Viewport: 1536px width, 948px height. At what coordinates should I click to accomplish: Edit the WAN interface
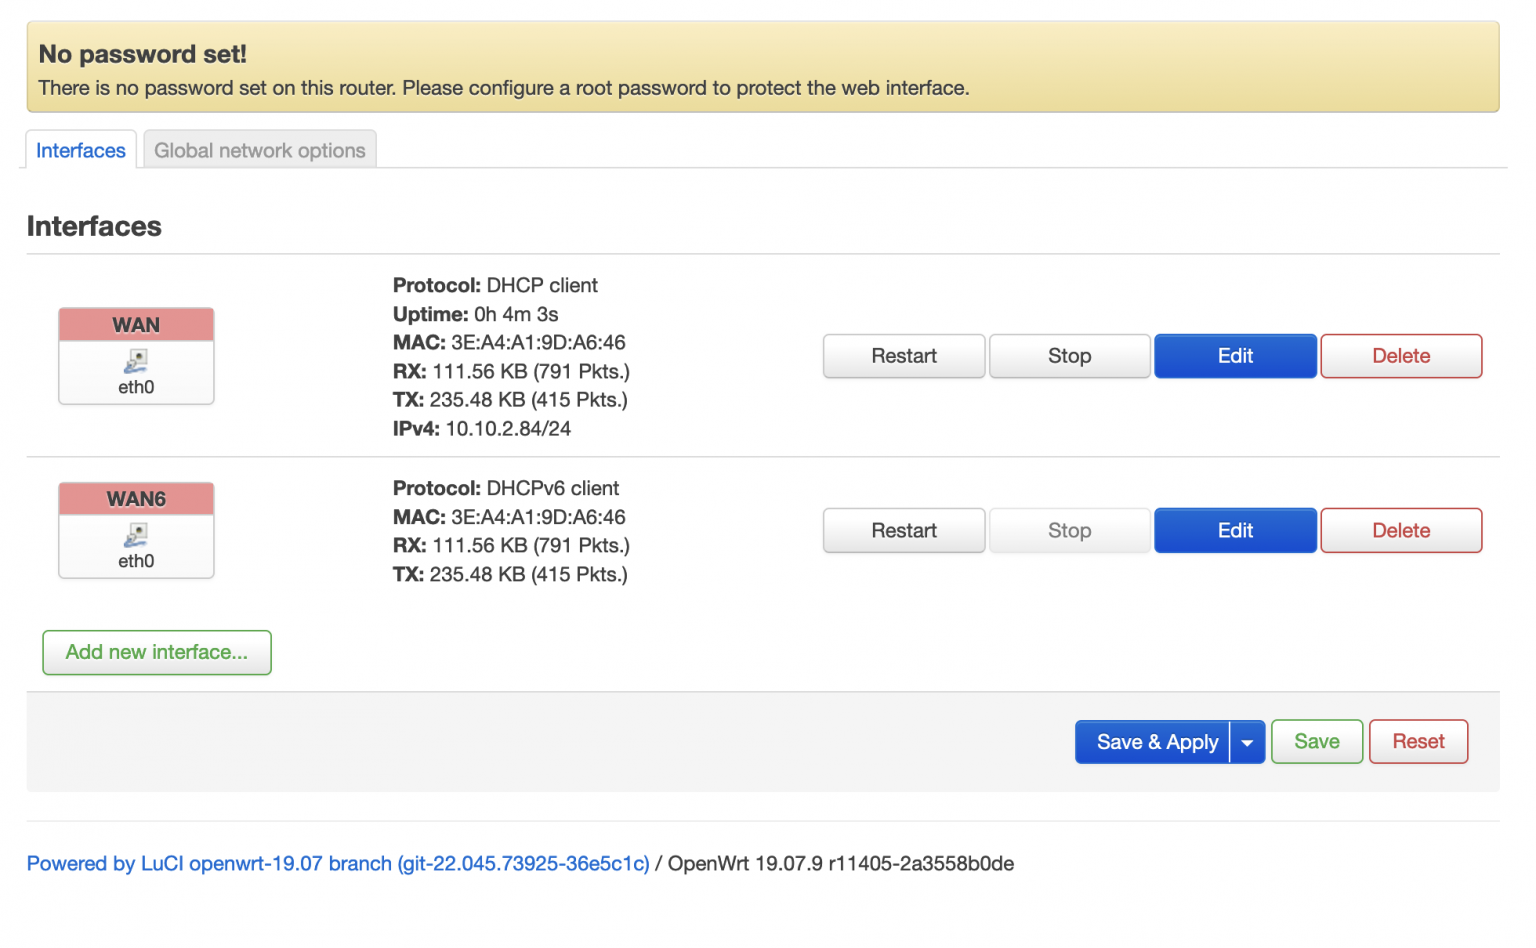pos(1235,356)
